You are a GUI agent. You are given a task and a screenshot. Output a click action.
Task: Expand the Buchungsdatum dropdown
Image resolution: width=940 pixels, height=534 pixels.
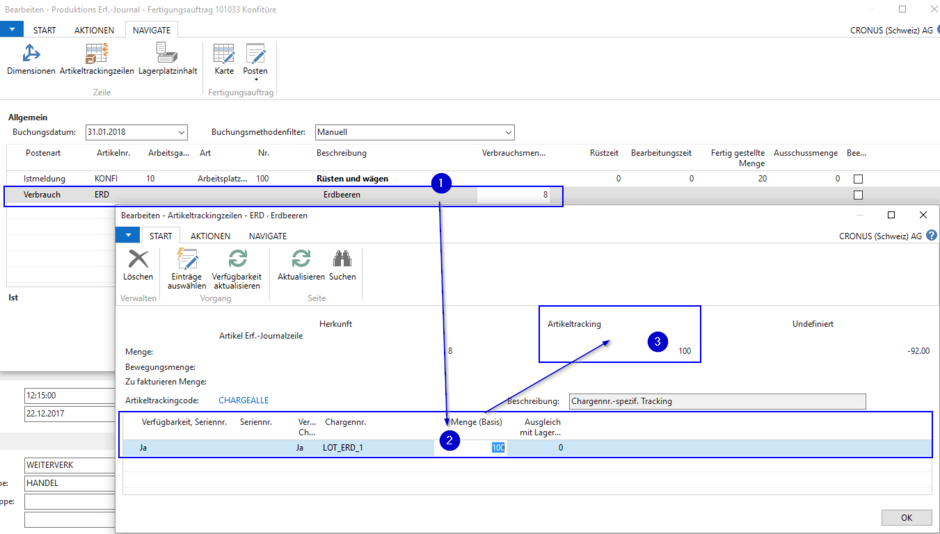click(x=181, y=132)
